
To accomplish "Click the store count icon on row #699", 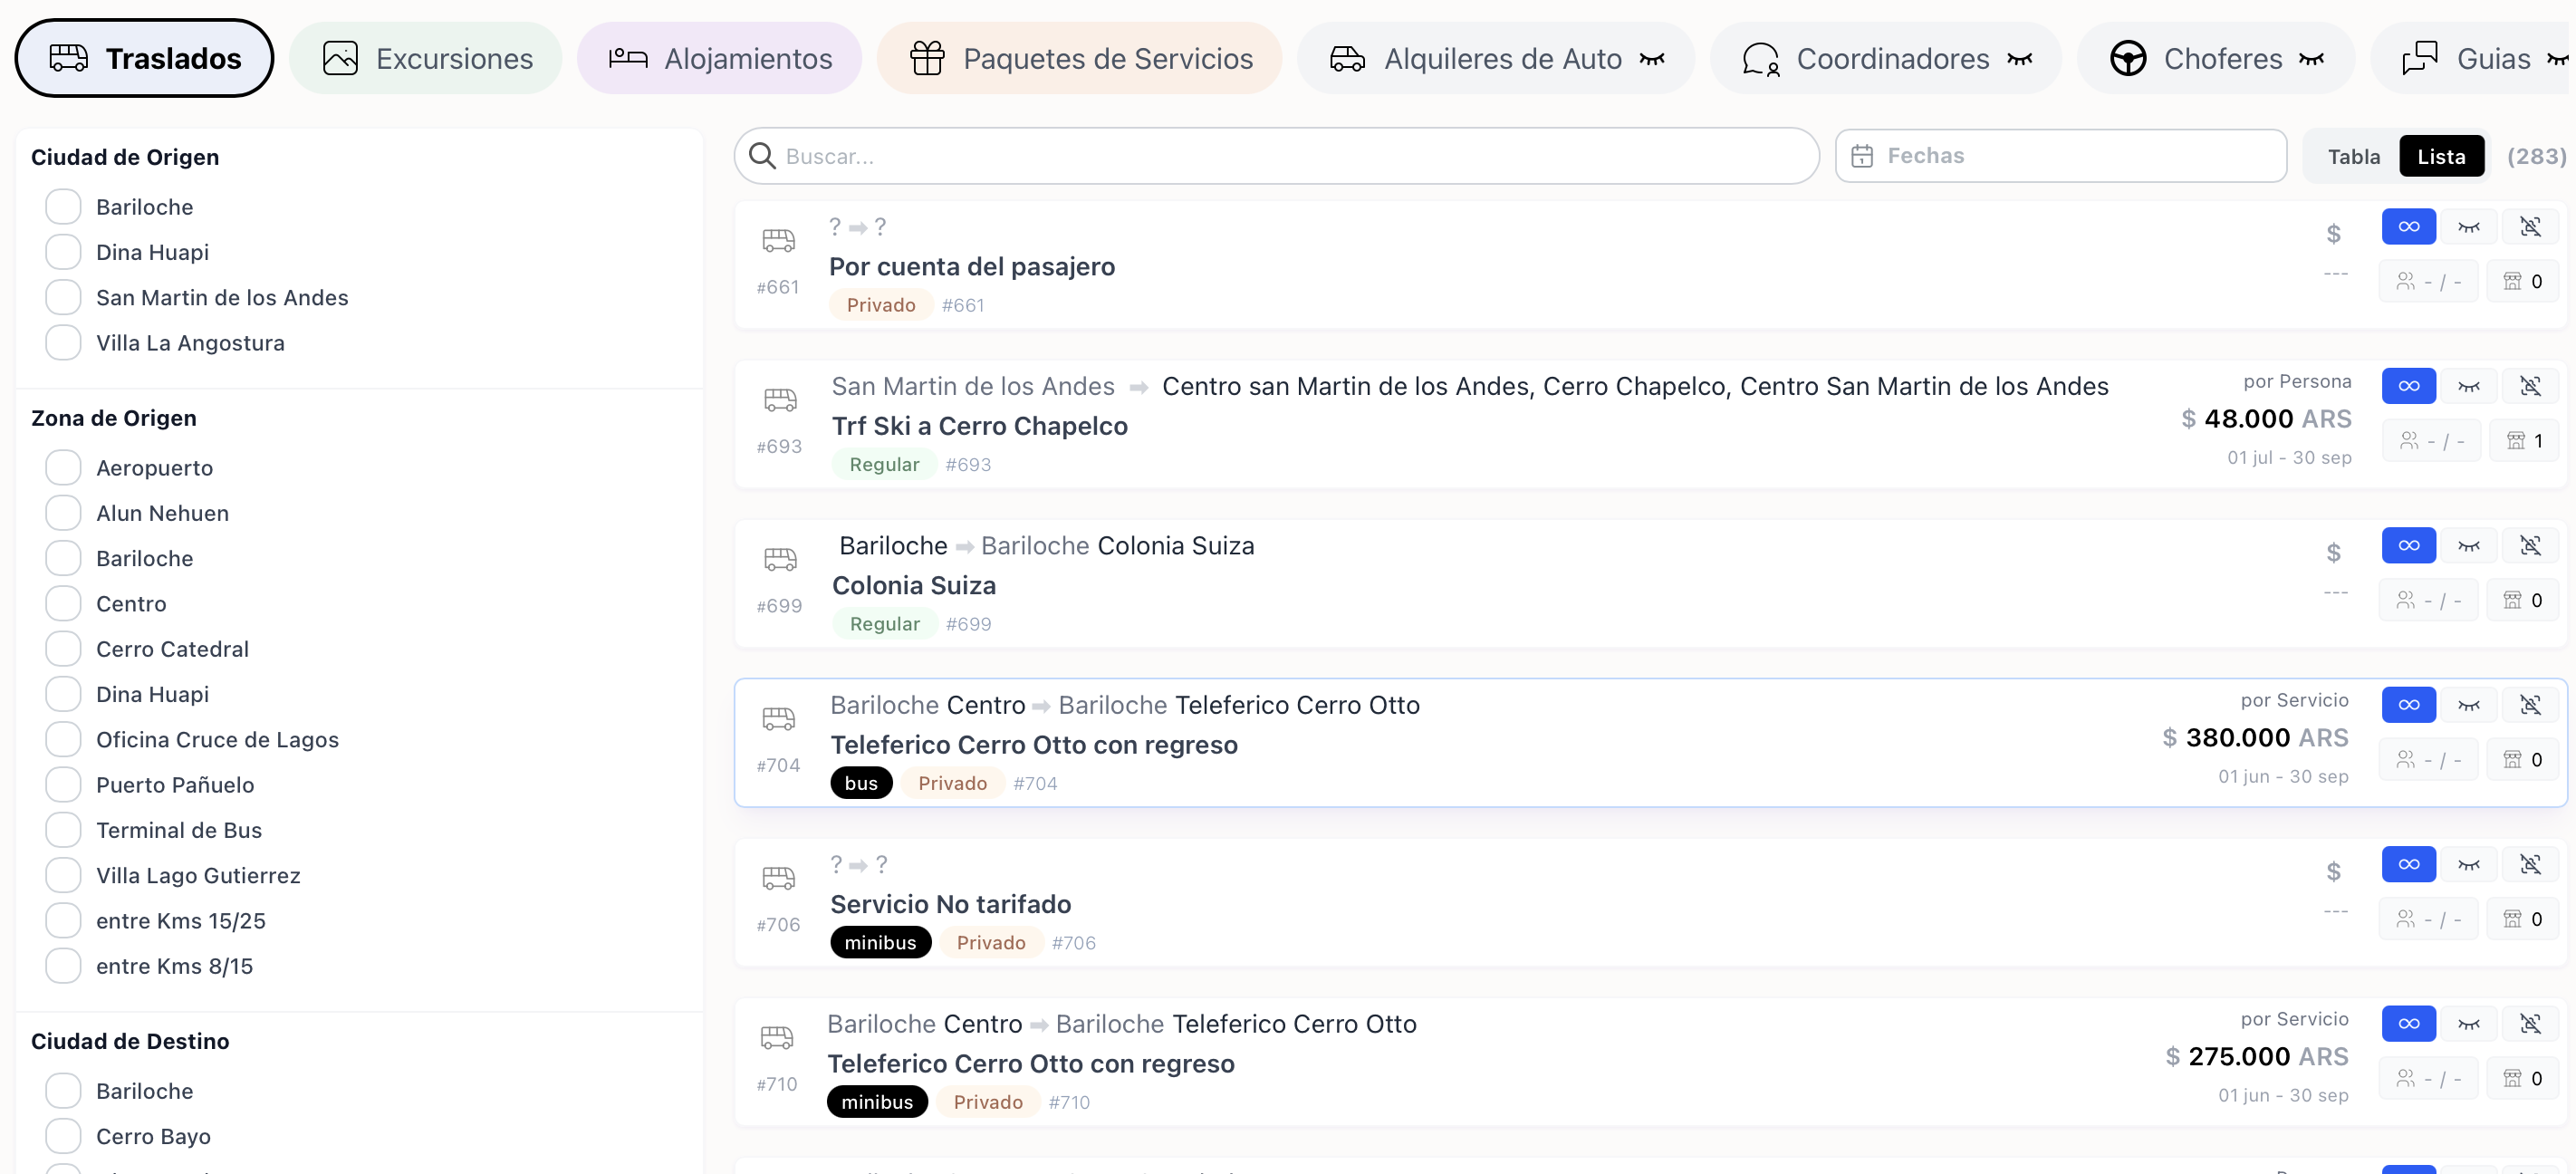I will point(2512,601).
